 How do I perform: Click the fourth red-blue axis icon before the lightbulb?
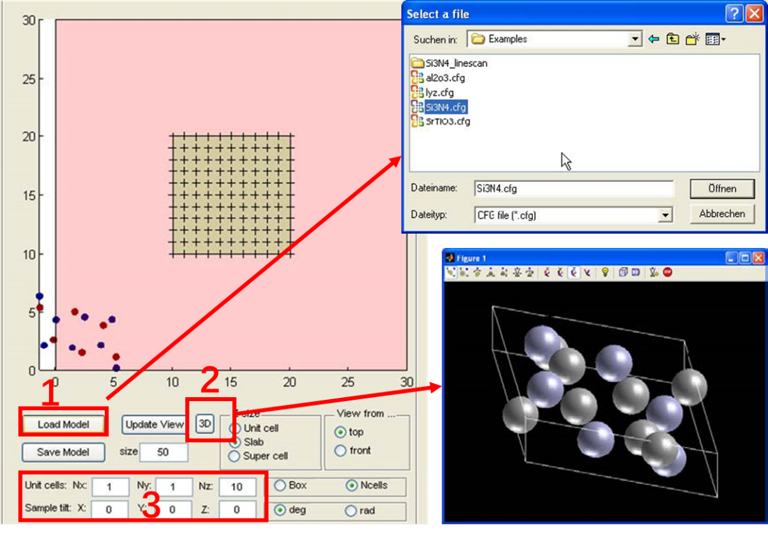(587, 272)
